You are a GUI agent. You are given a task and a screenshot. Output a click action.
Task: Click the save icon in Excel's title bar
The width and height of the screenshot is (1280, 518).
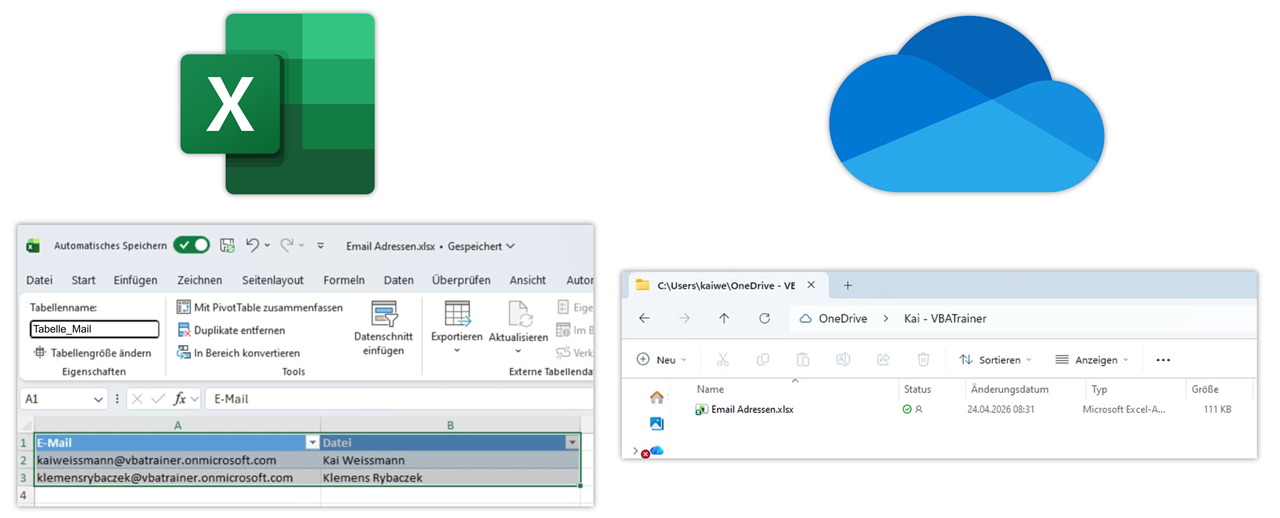pyautogui.click(x=227, y=245)
